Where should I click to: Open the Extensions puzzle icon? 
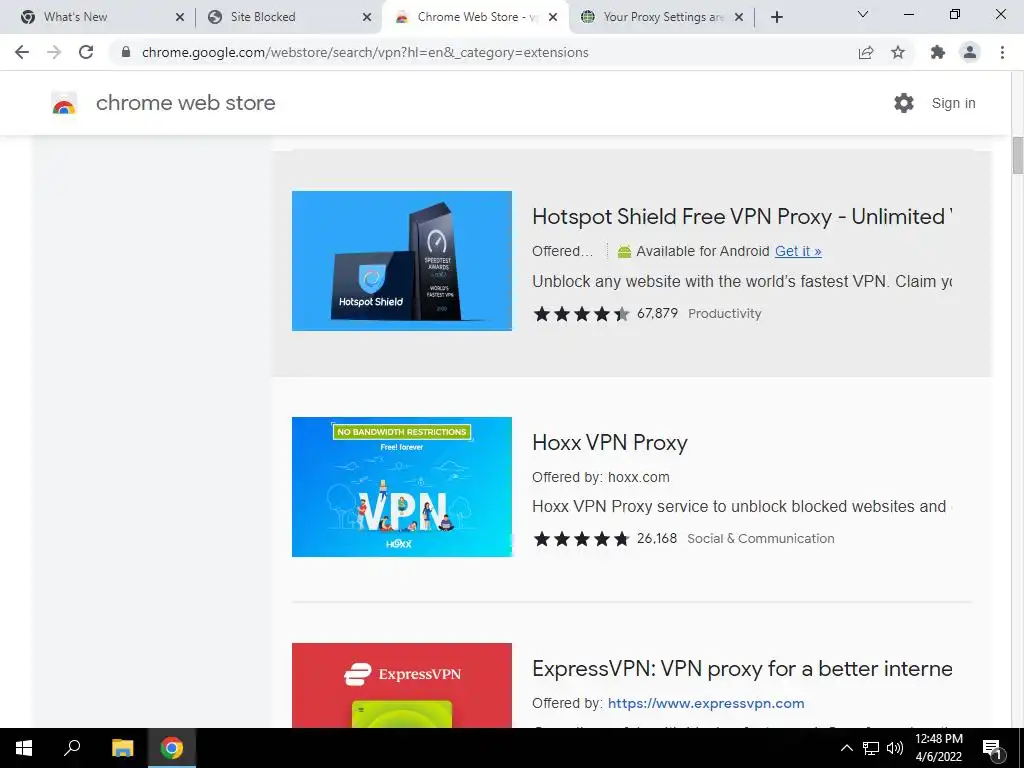click(938, 52)
